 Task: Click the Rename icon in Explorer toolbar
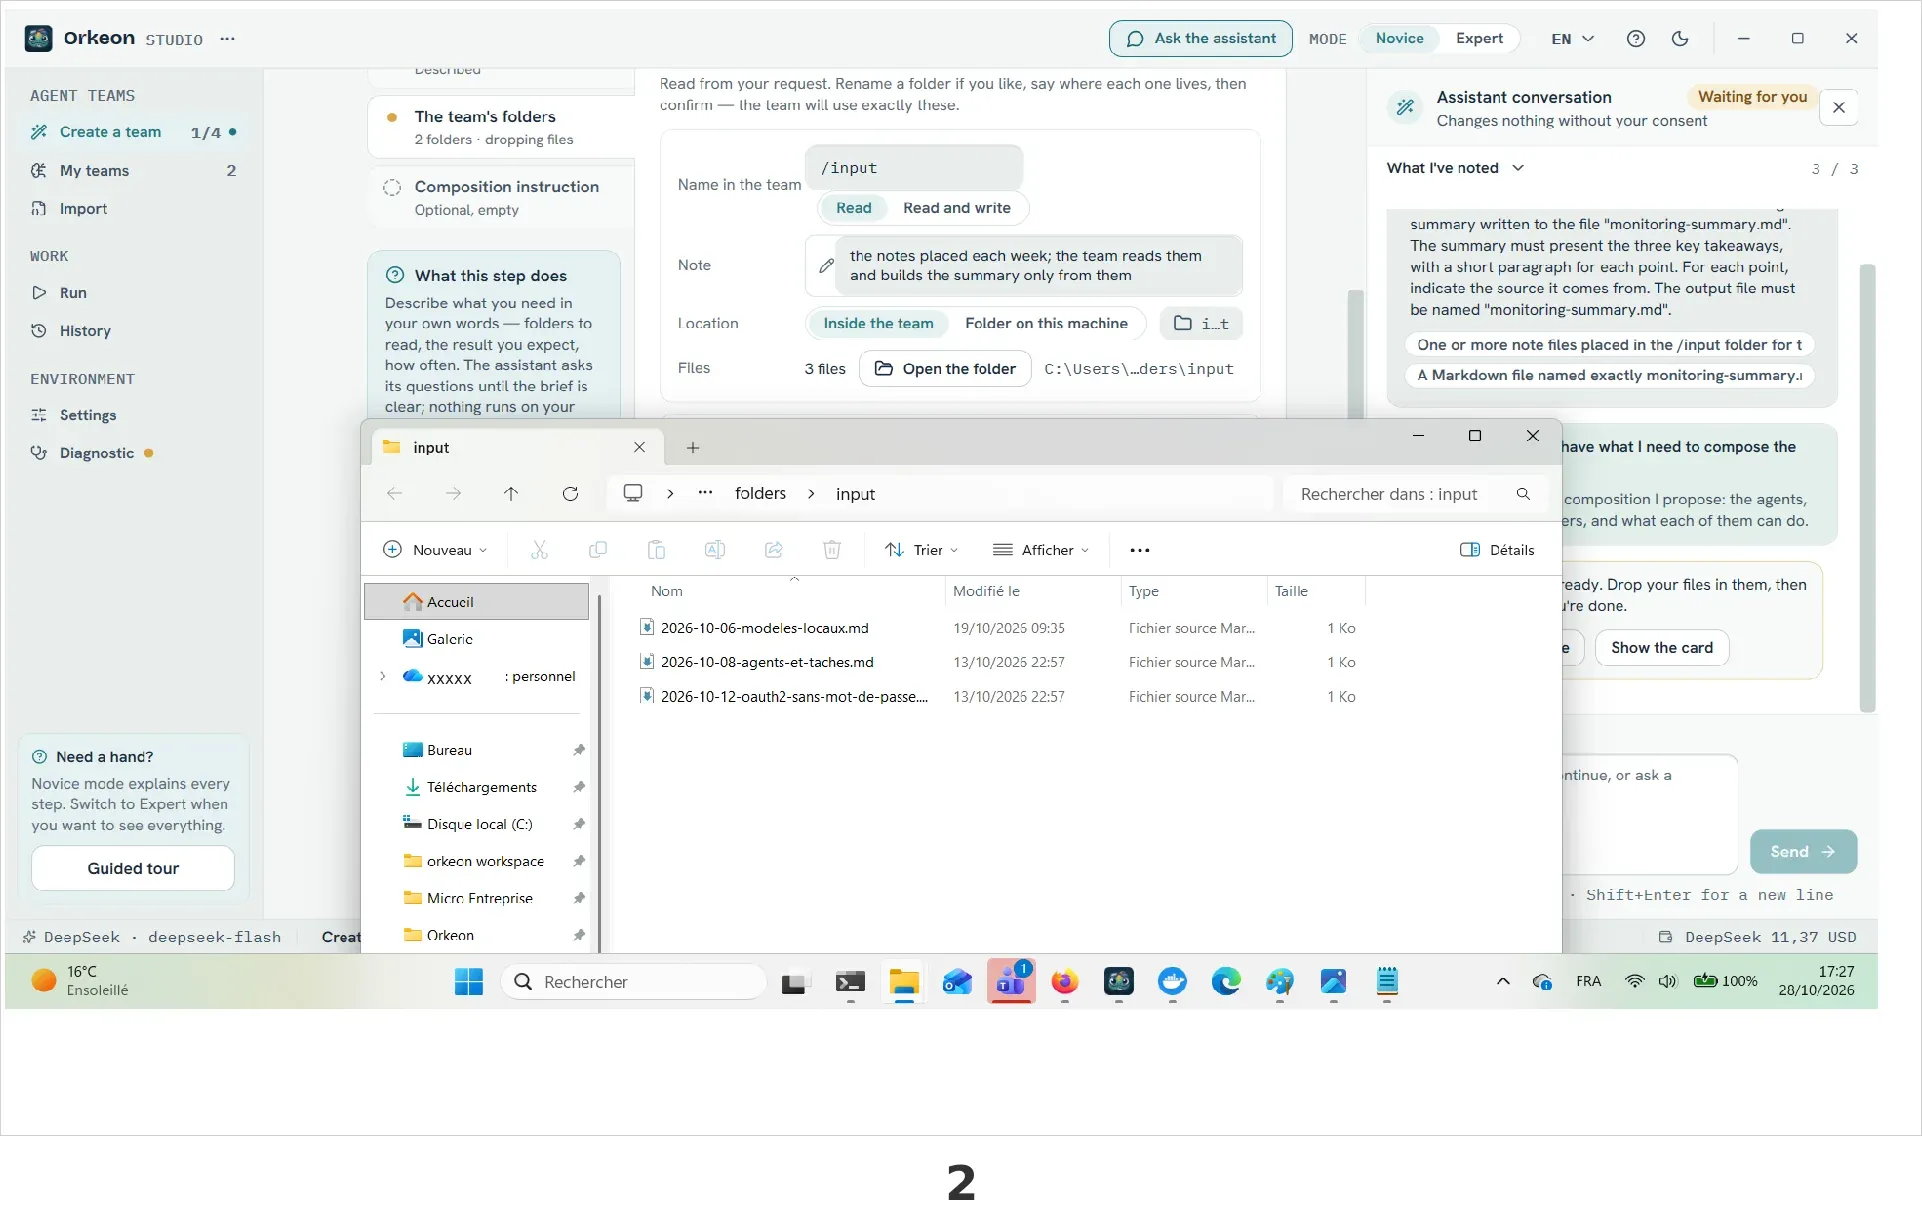point(715,550)
